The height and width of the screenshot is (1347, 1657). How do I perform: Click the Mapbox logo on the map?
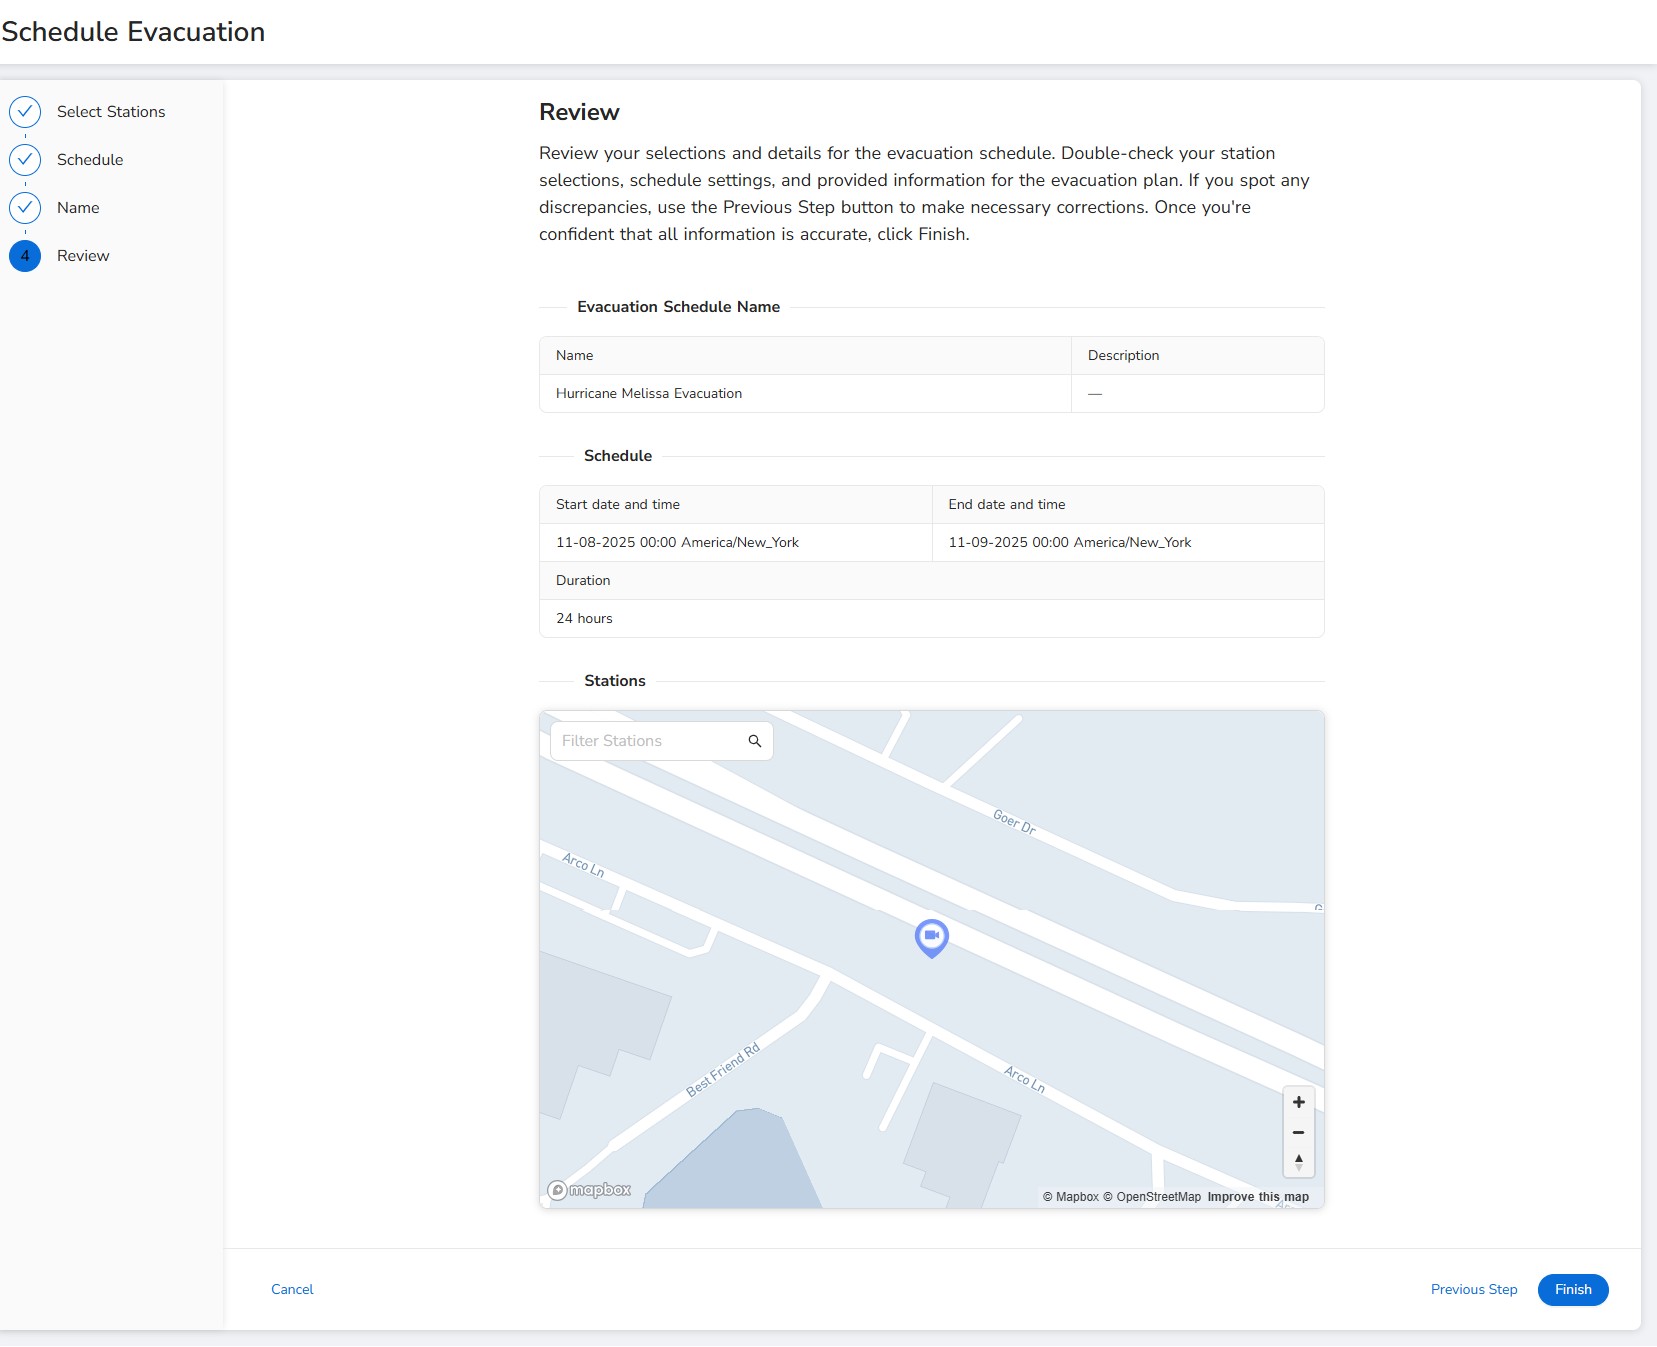click(x=590, y=1189)
